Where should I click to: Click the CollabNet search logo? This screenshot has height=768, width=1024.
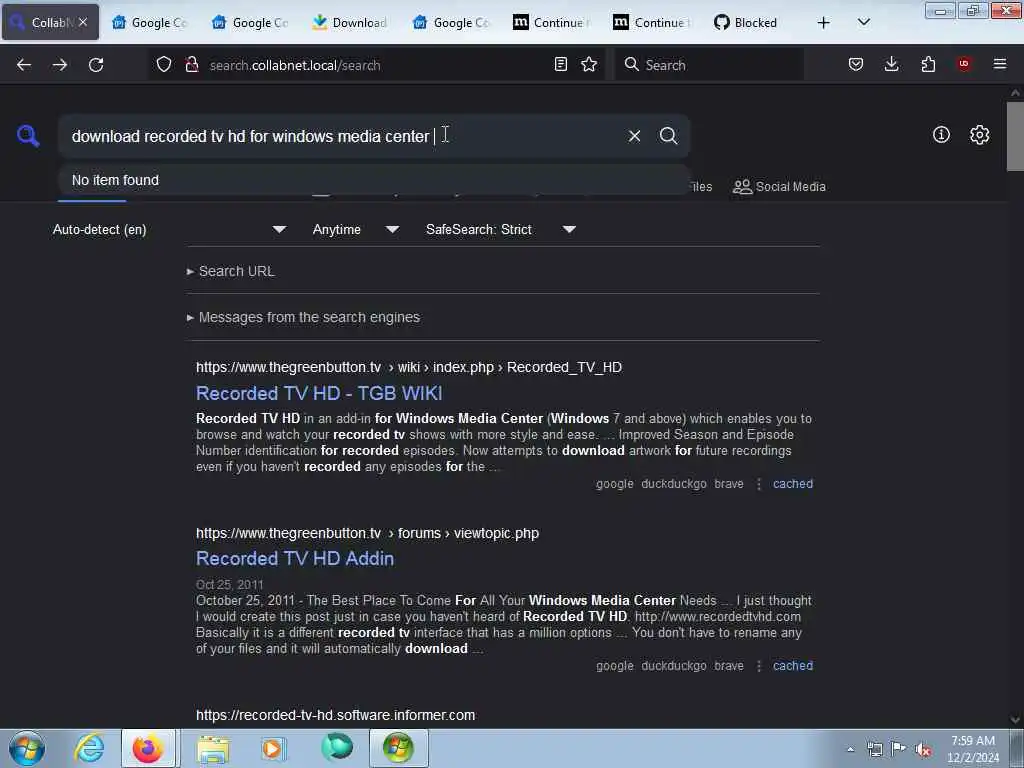tap(28, 136)
